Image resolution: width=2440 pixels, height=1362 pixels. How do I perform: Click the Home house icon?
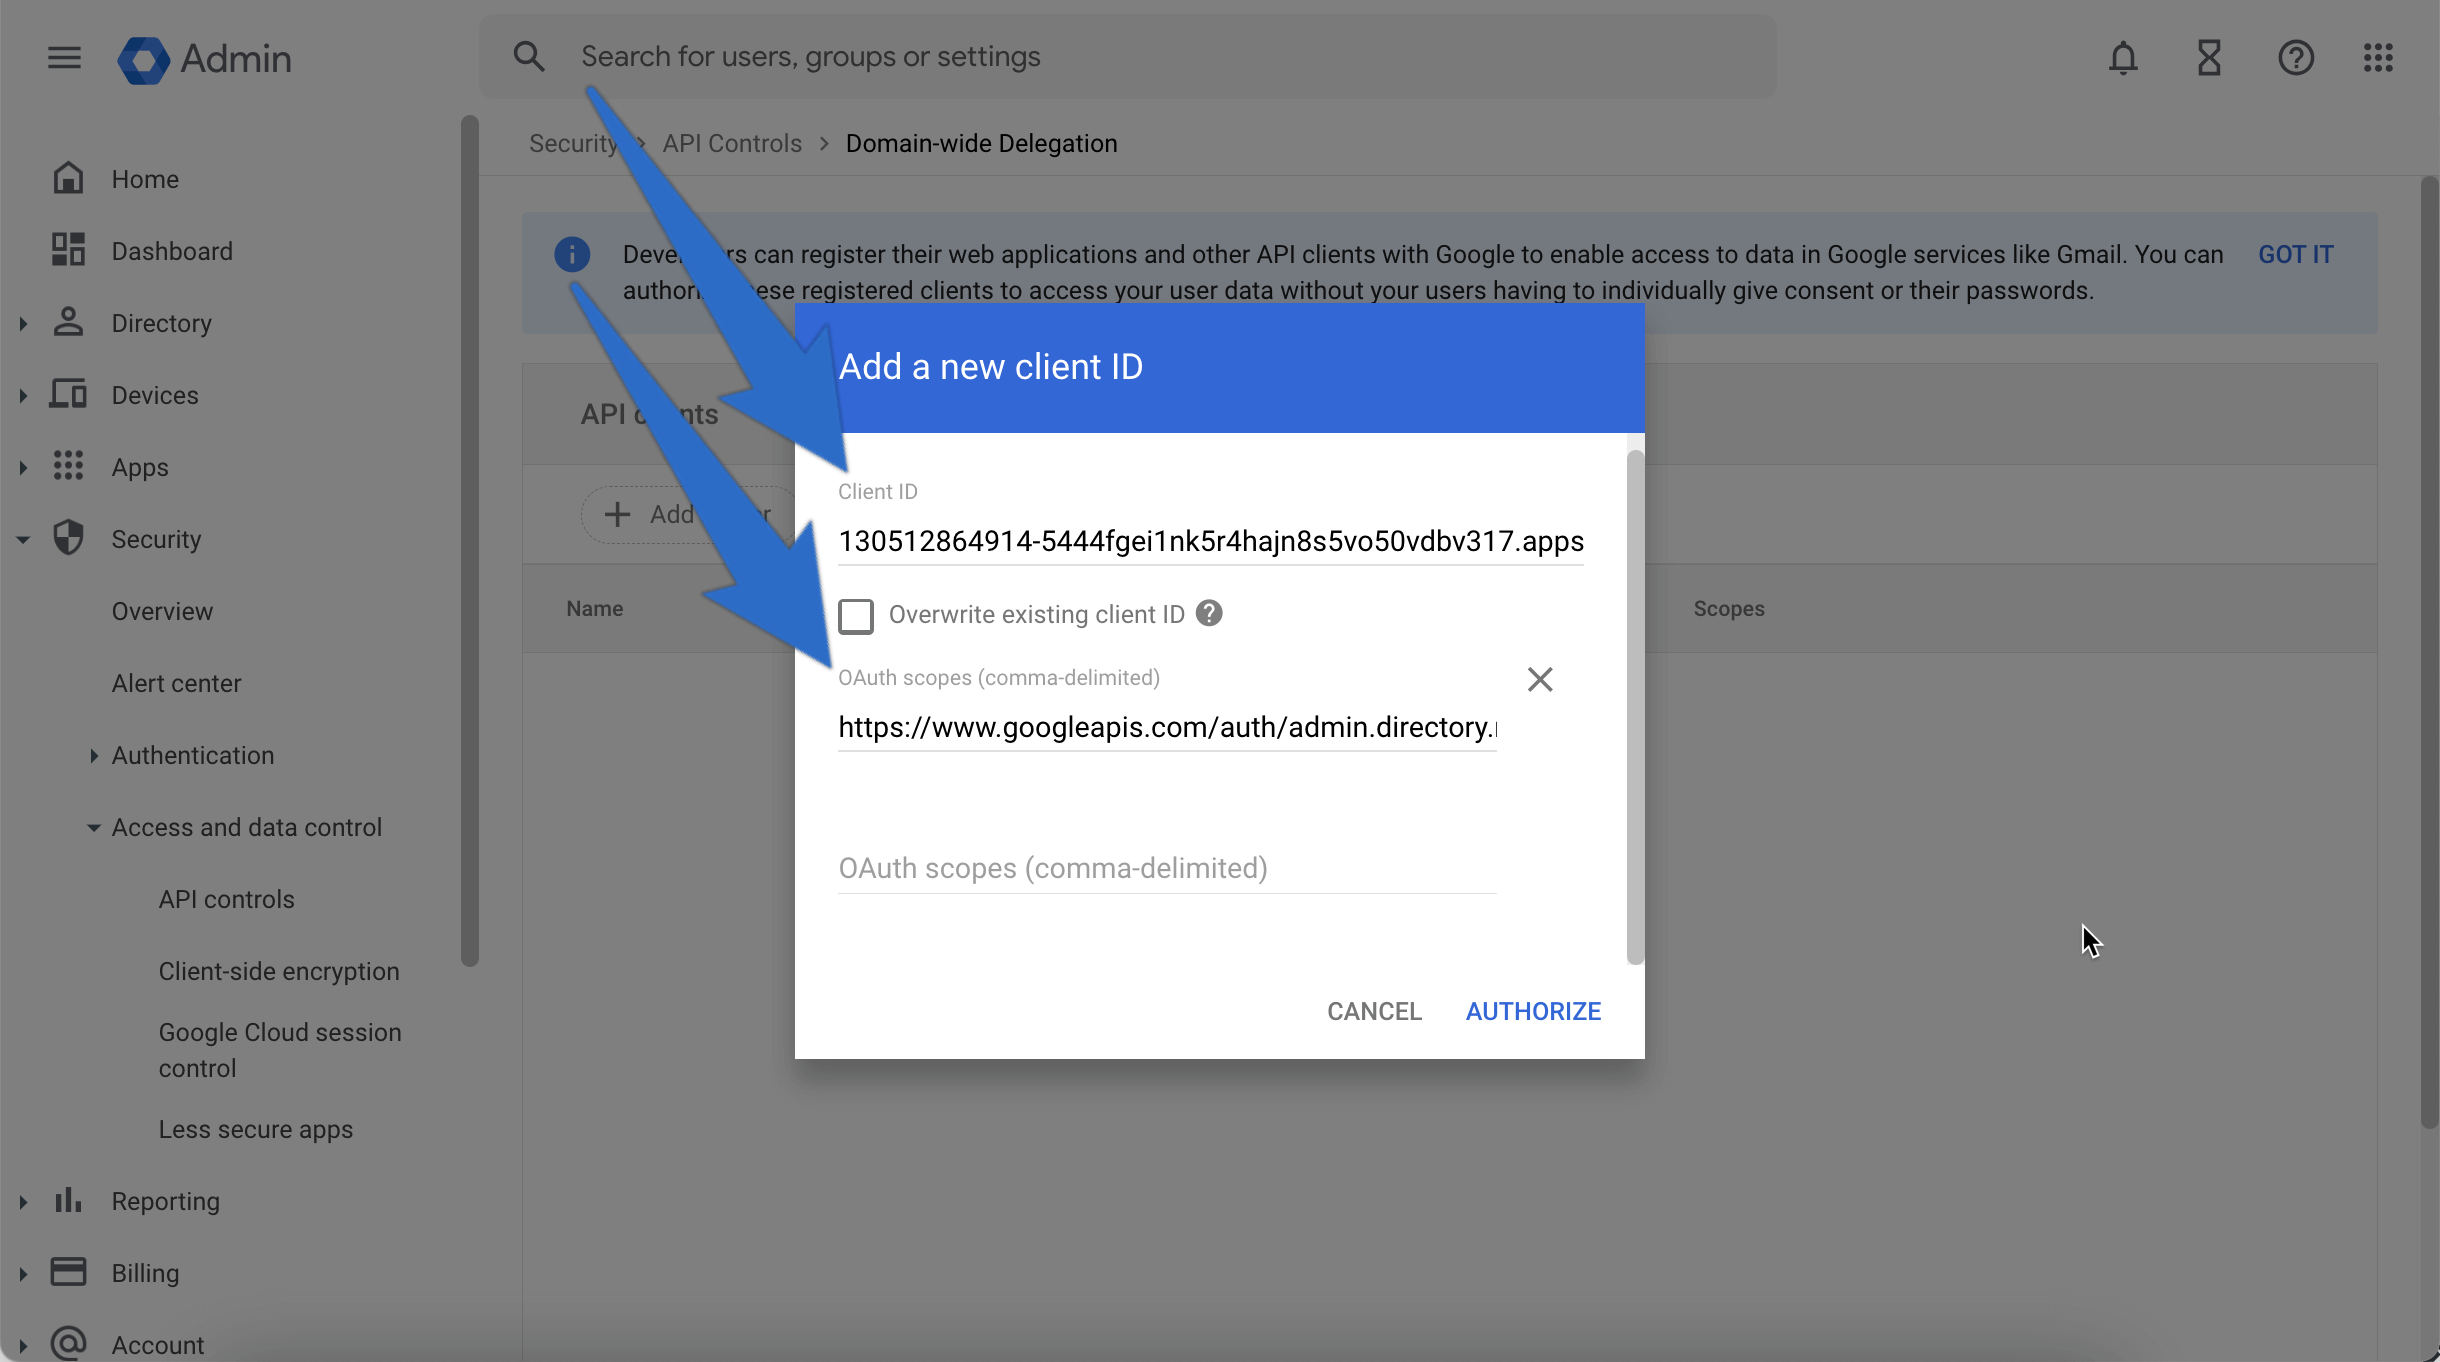pyautogui.click(x=68, y=178)
